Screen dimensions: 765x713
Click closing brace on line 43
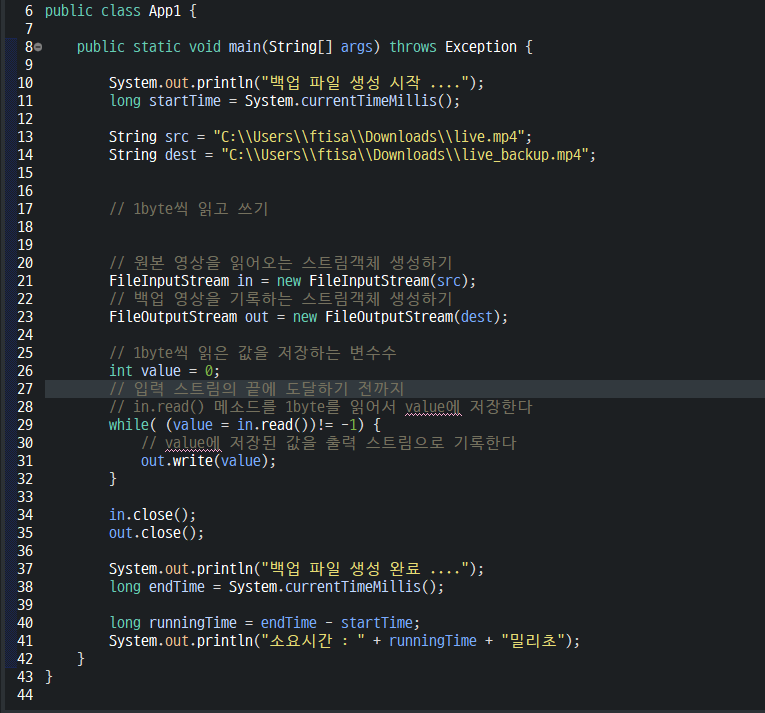point(49,677)
